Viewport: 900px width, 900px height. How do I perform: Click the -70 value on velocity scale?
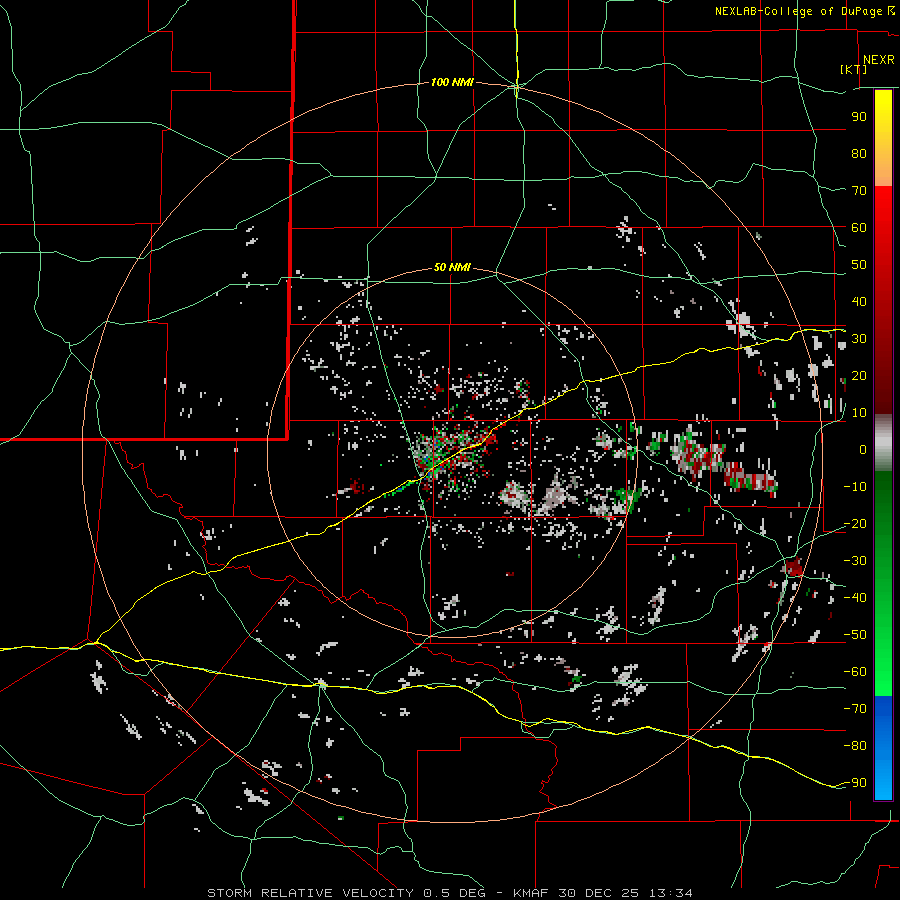pyautogui.click(x=855, y=709)
